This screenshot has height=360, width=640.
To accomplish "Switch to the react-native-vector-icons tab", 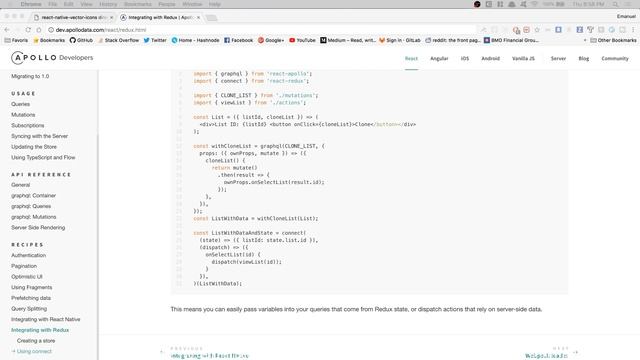I will [73, 18].
